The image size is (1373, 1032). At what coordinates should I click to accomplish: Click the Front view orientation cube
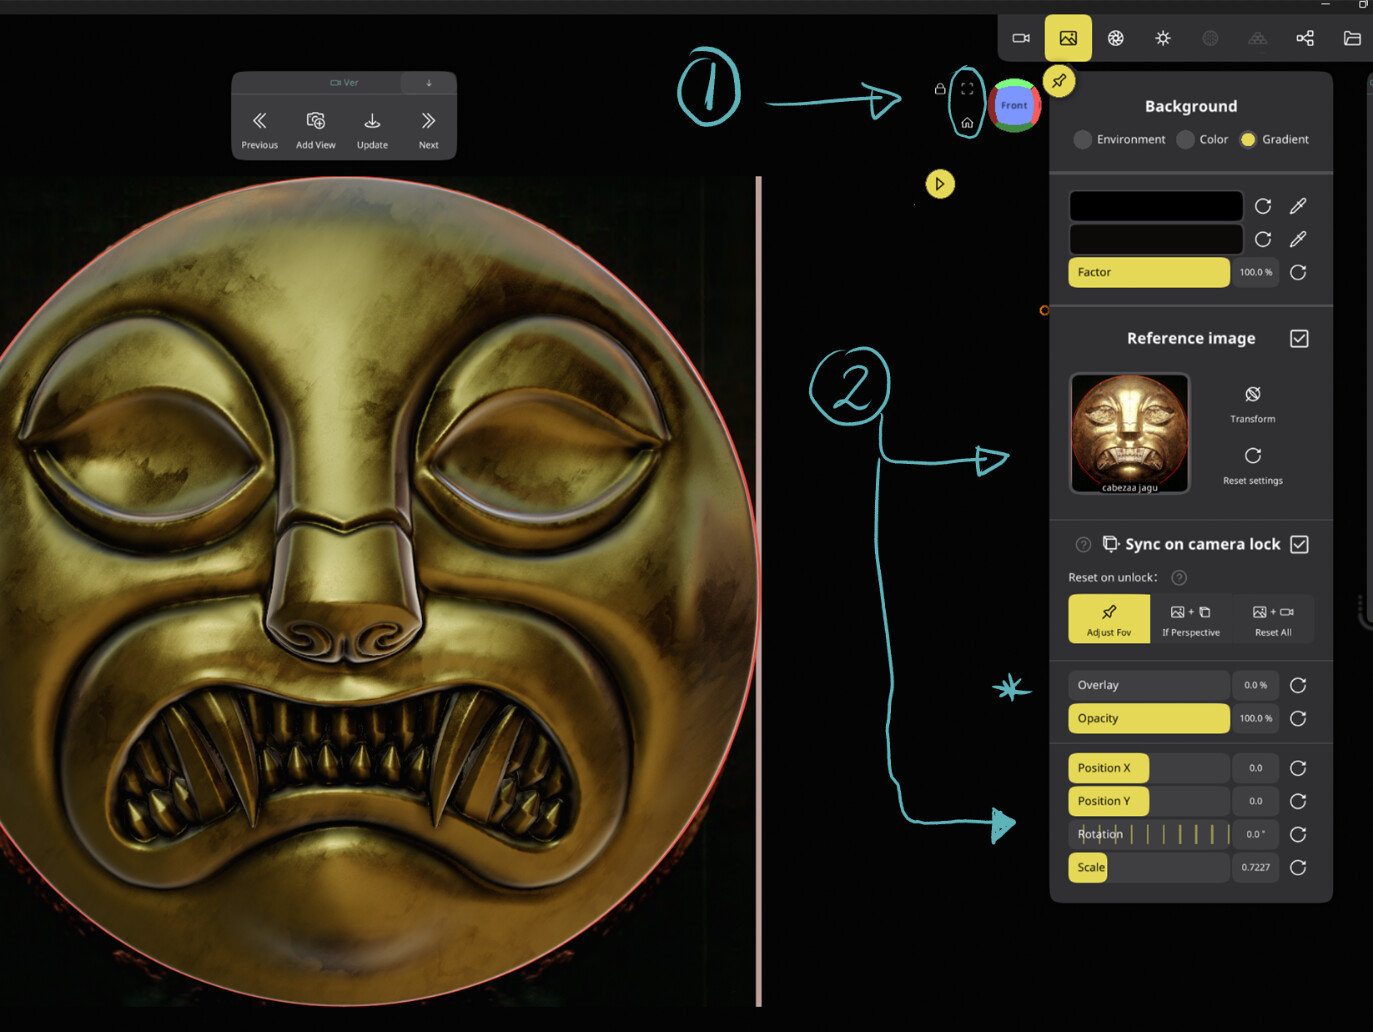pos(1014,105)
